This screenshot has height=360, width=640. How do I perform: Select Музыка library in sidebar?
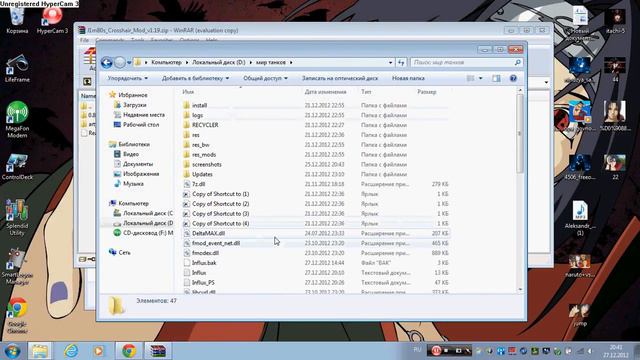coord(129,184)
